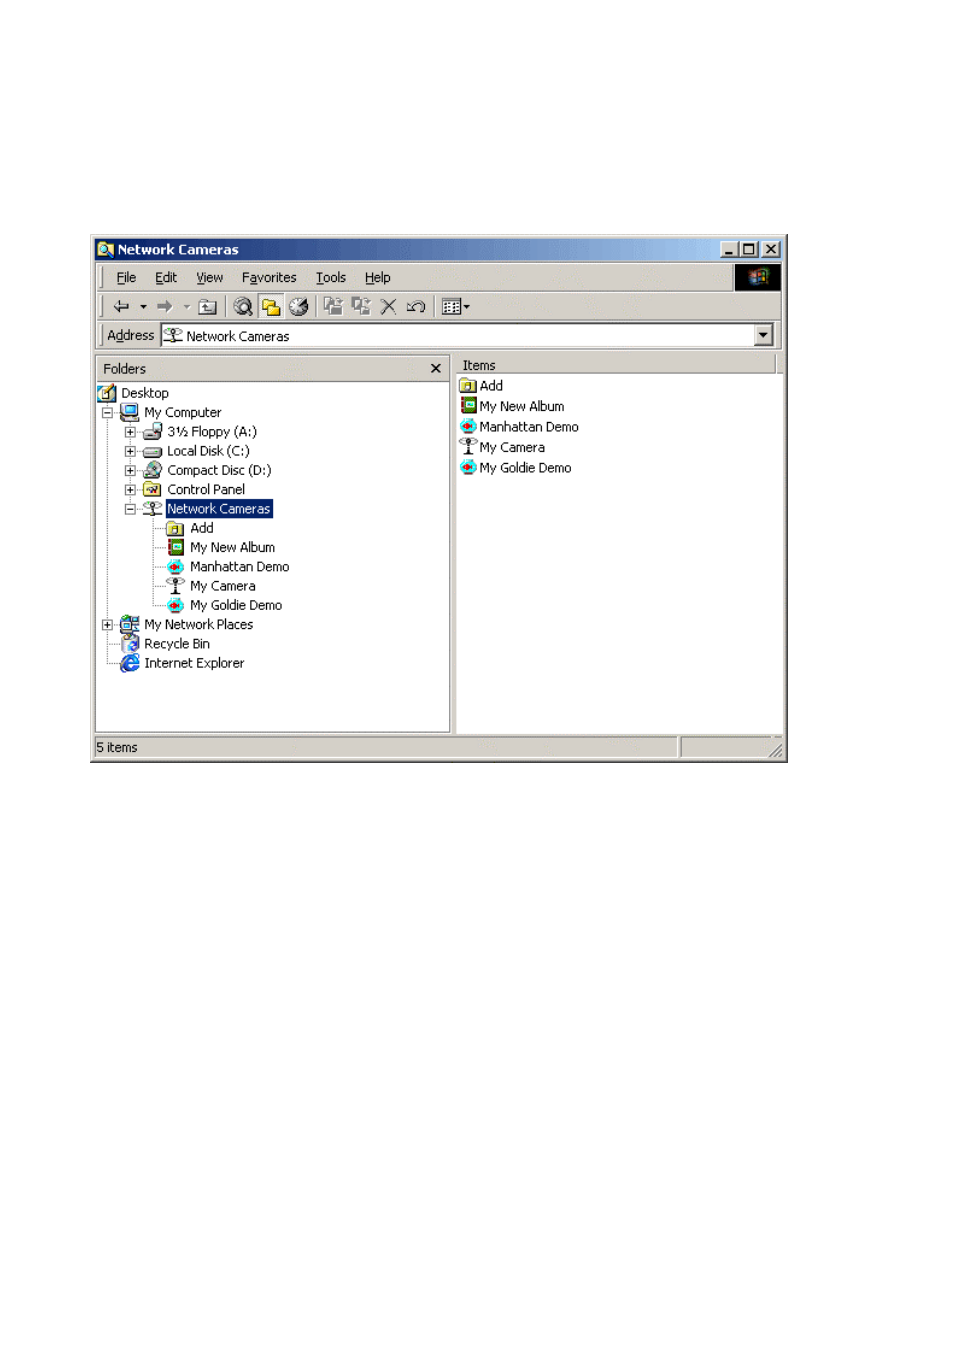Close the Folders pane

coord(436,369)
